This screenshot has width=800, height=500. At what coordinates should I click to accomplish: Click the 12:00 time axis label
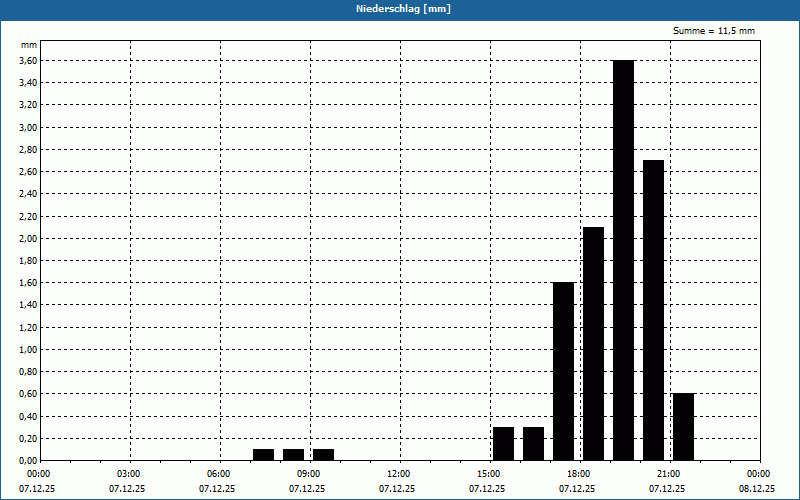(x=398, y=474)
